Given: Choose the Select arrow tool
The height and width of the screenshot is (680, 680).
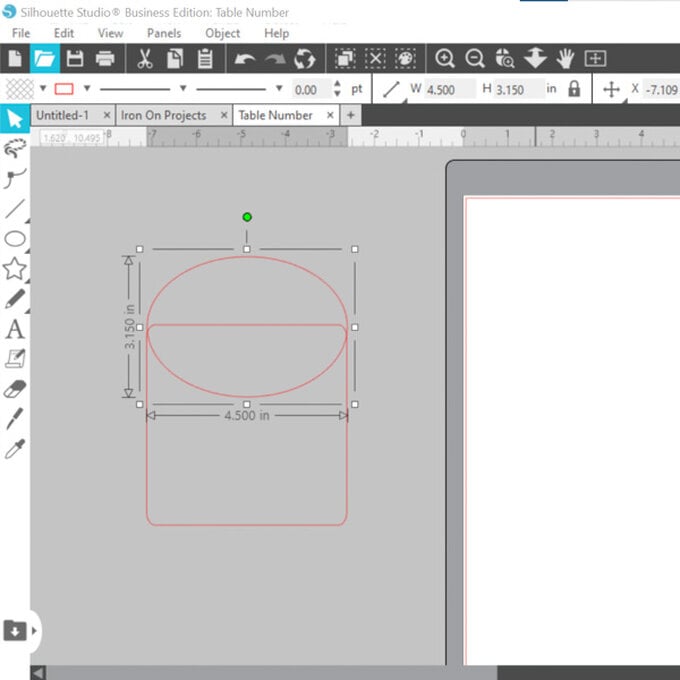Looking at the screenshot, I should 15,118.
